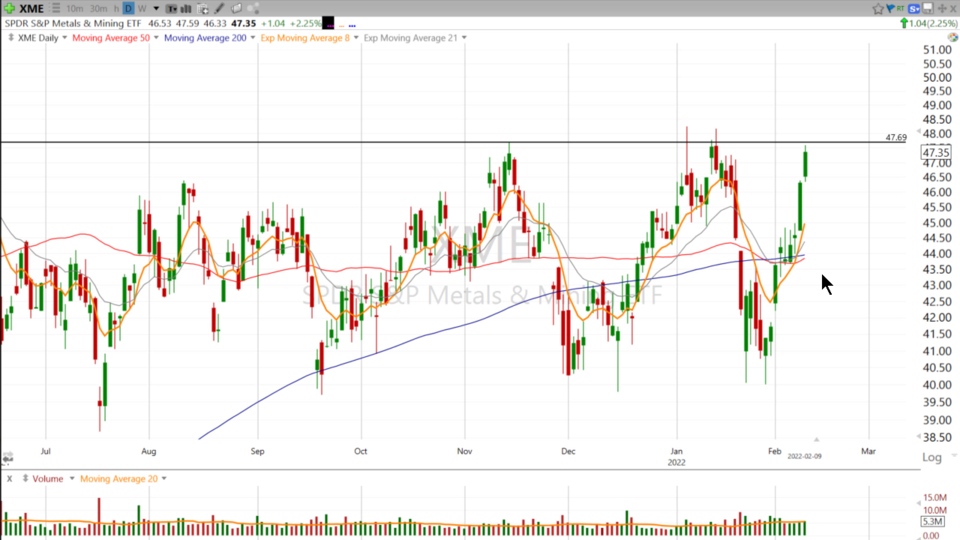Open Exp Moving Average 8 dropdown arrow

356,38
